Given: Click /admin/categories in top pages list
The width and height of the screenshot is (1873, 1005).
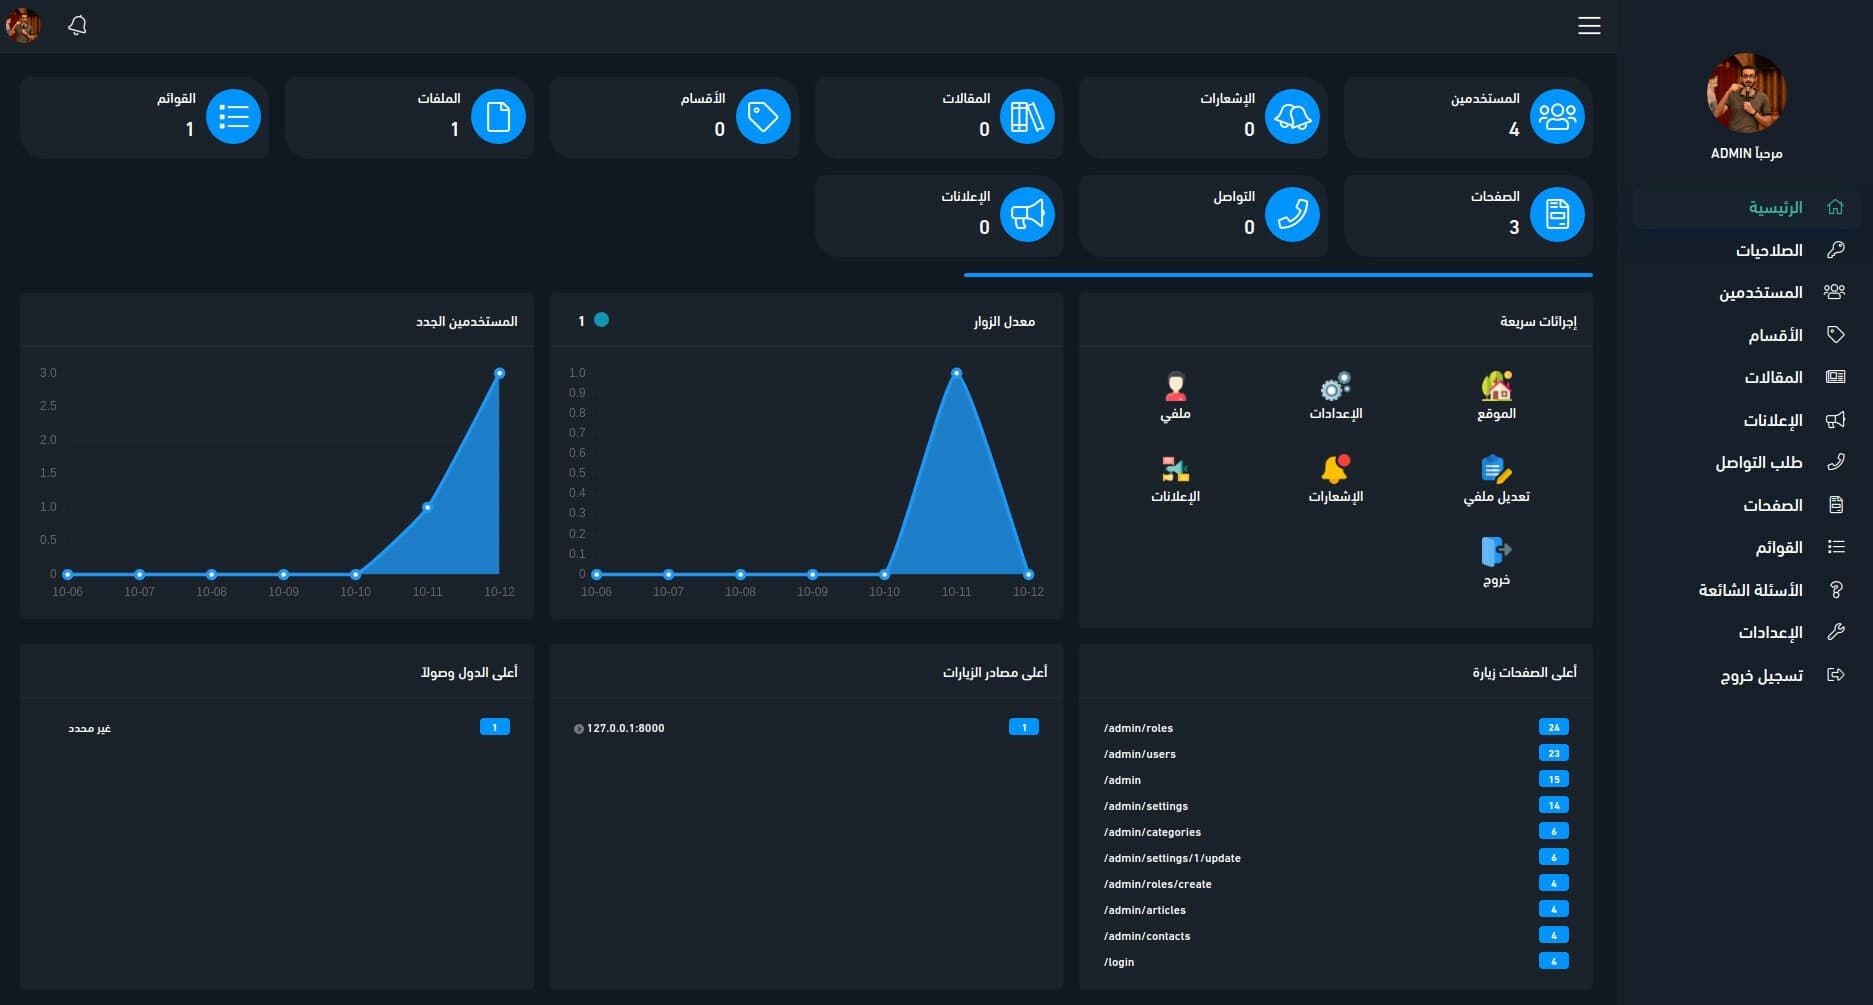Looking at the screenshot, I should coord(1152,832).
